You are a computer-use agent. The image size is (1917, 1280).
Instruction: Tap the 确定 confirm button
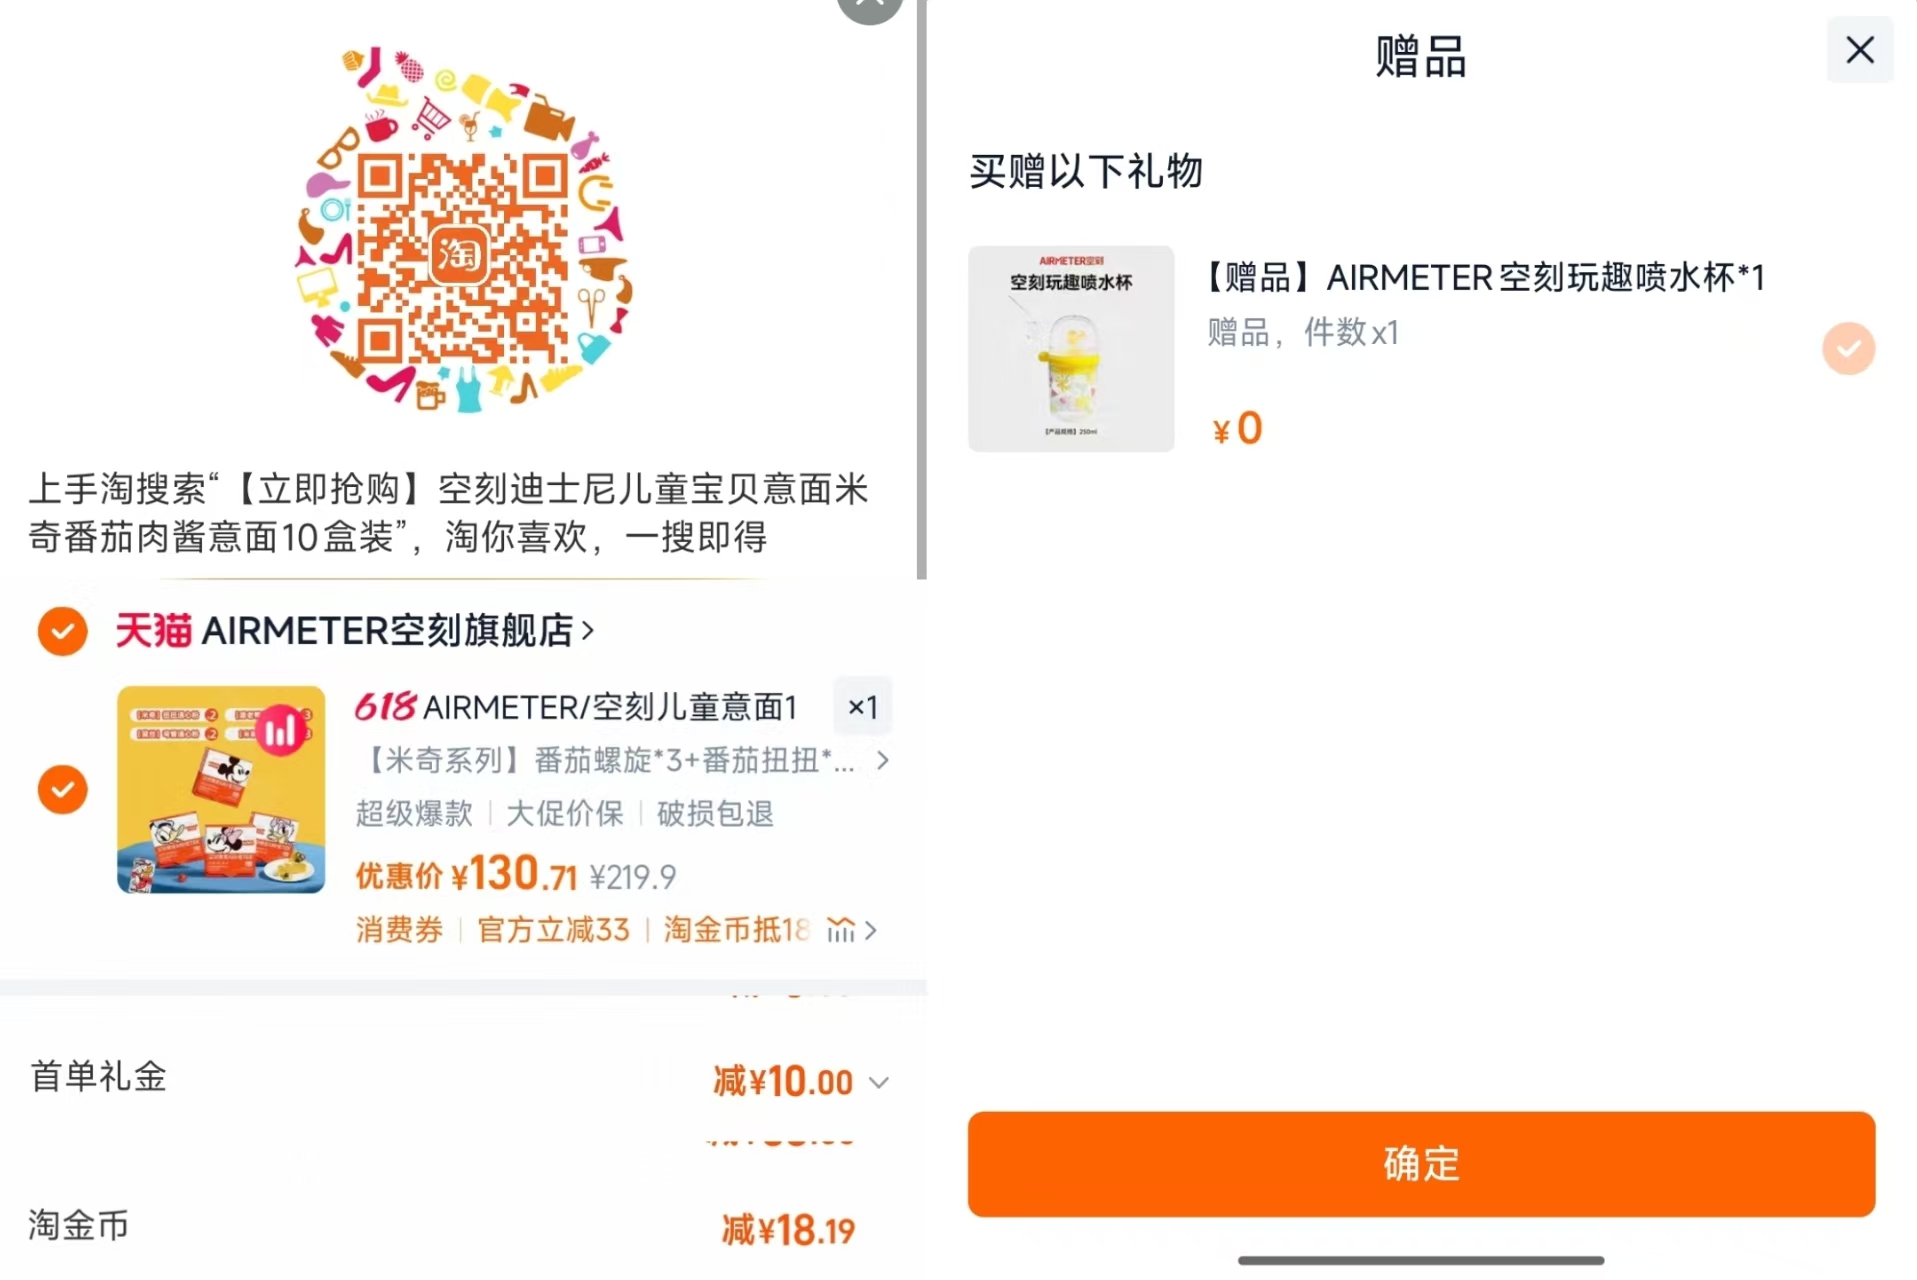(1420, 1164)
